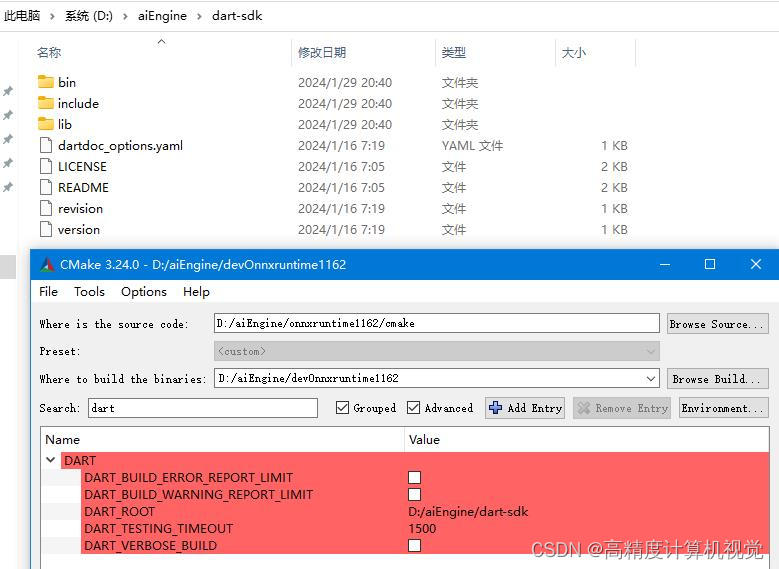
Task: Click first pin icon in Explorer sidebar
Action: (x=8, y=91)
